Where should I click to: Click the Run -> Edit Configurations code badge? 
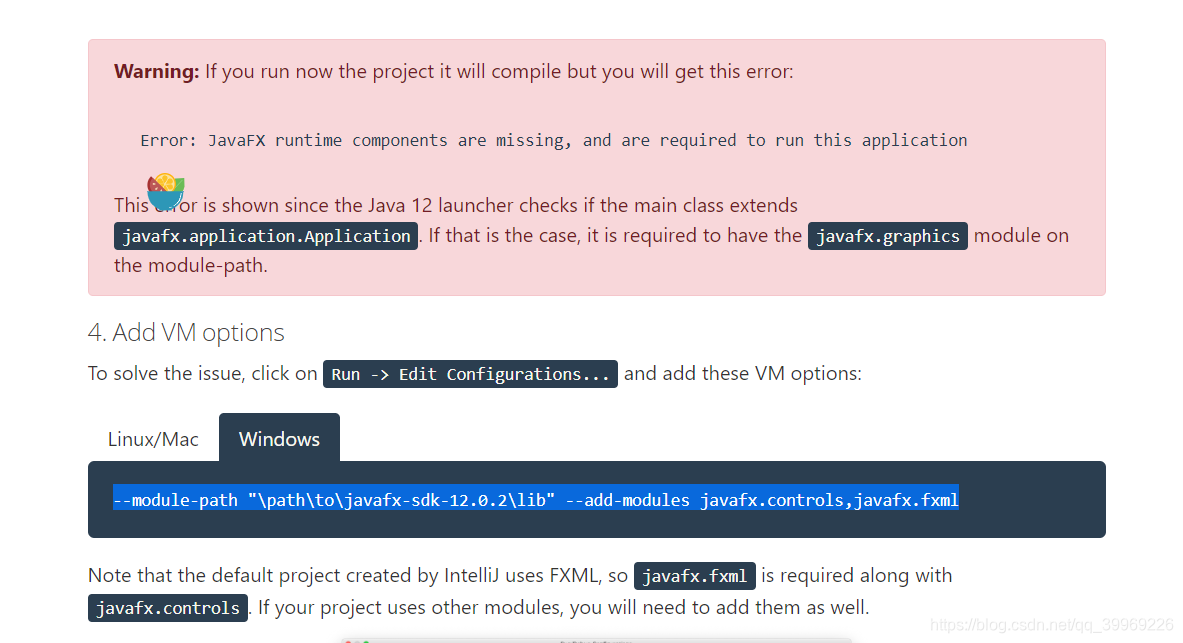470,374
